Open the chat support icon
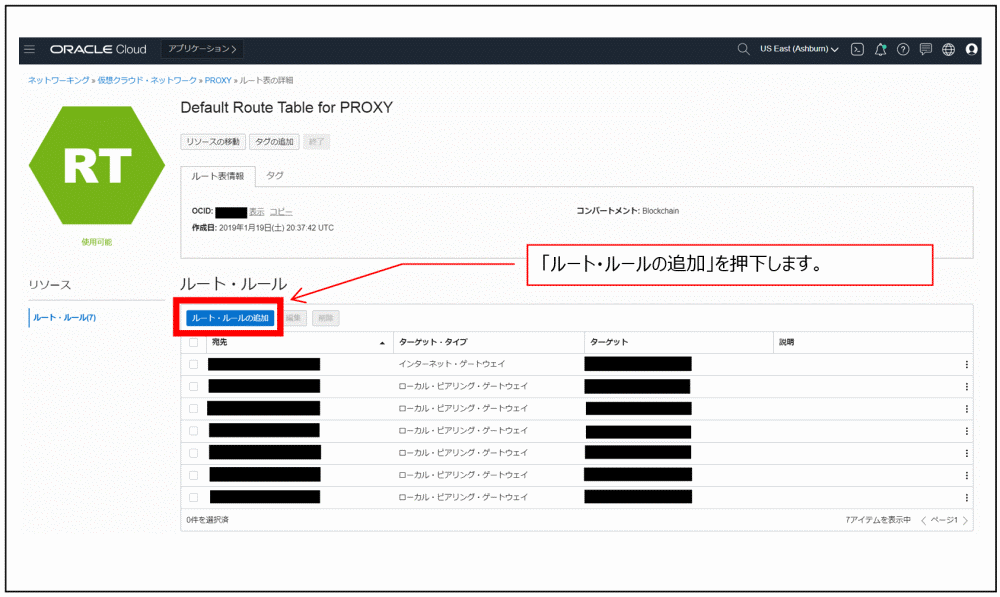 pyautogui.click(x=926, y=49)
